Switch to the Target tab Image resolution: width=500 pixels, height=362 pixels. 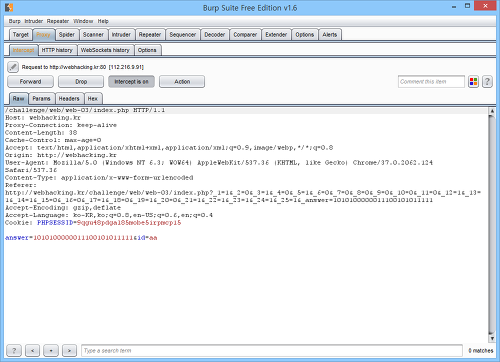click(x=21, y=35)
